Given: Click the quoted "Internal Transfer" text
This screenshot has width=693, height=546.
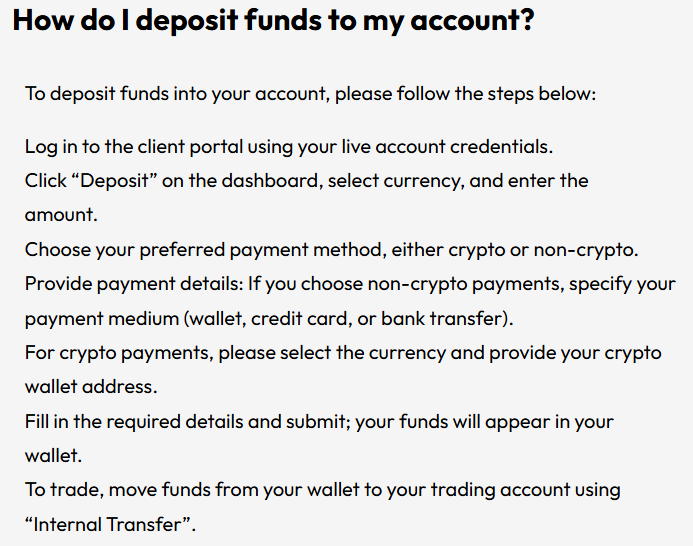Looking at the screenshot, I should tap(110, 524).
